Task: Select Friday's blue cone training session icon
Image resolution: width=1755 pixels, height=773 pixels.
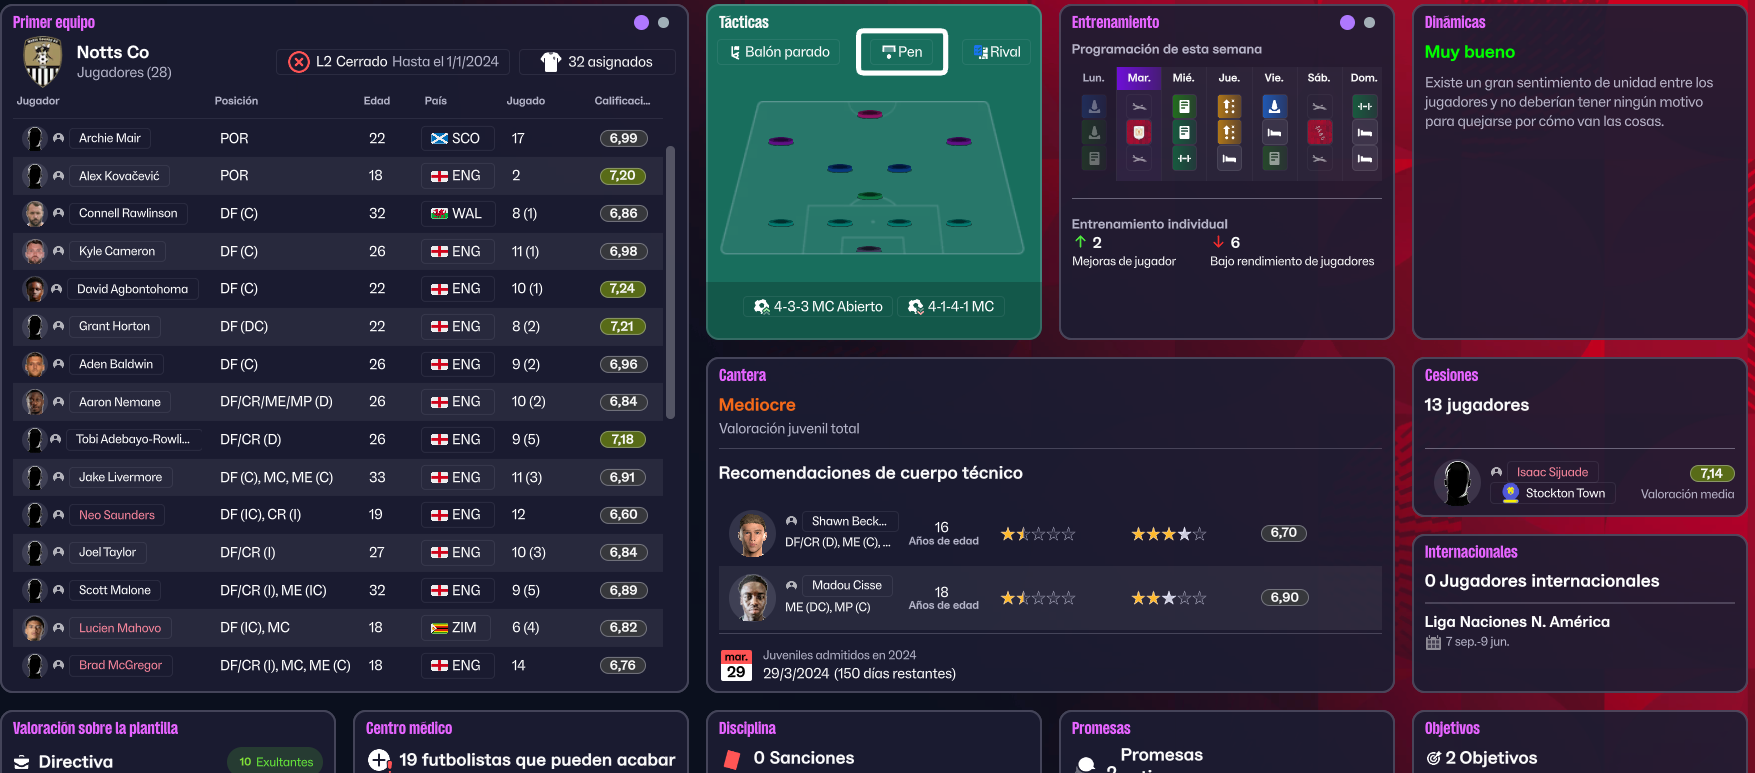Action: [1274, 106]
